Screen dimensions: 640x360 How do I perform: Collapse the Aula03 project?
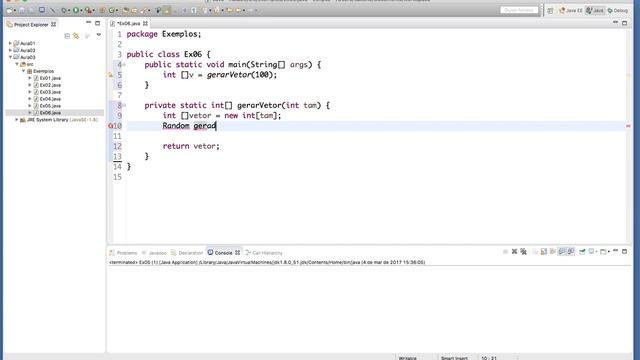pyautogui.click(x=10, y=57)
